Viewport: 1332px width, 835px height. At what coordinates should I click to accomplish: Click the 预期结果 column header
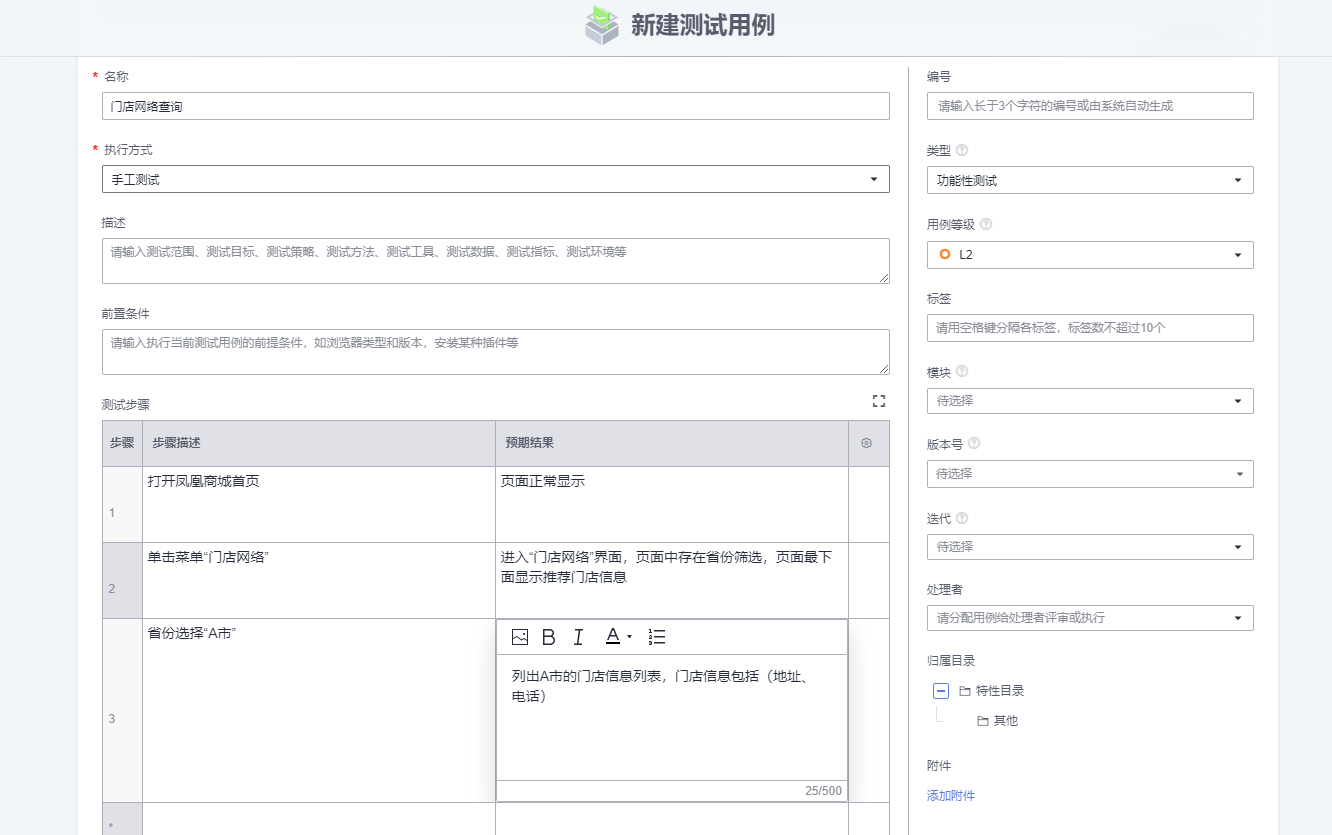(672, 443)
